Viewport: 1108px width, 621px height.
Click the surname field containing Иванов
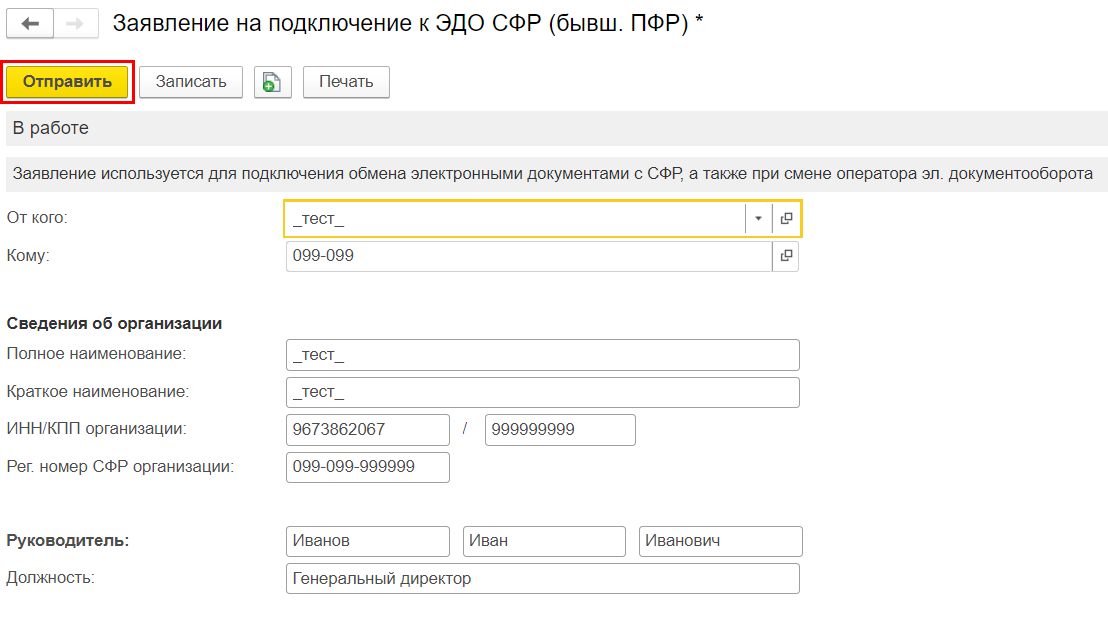pos(367,541)
